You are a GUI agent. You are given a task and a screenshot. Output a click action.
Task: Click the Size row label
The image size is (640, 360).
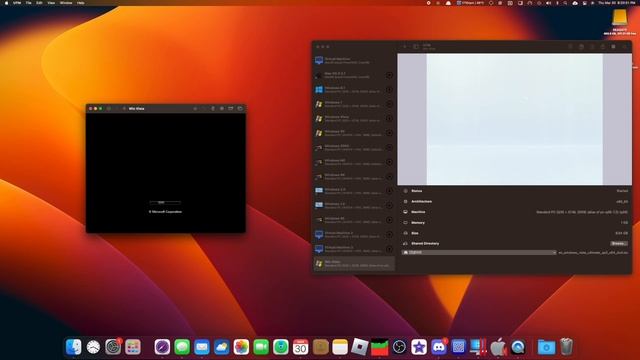[415, 233]
